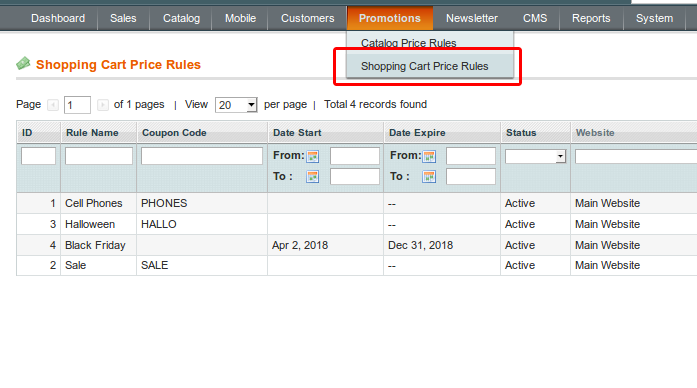697x388 pixels.
Task: Expand the per page view dropdown
Action: 236,105
